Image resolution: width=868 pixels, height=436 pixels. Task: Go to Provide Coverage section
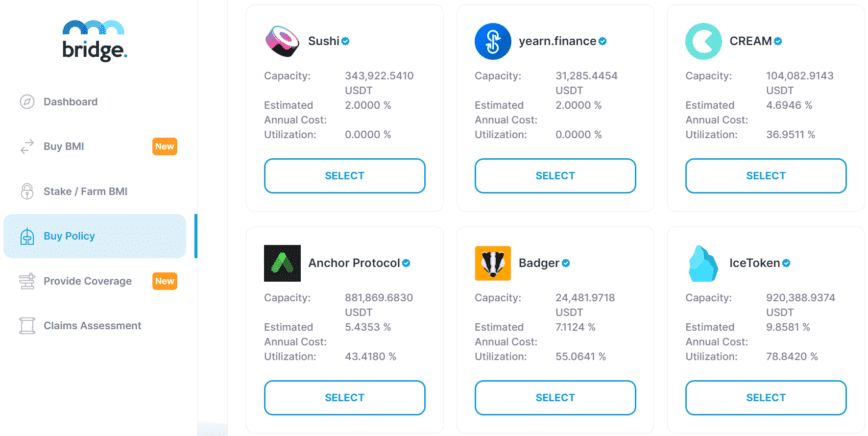[x=87, y=281]
